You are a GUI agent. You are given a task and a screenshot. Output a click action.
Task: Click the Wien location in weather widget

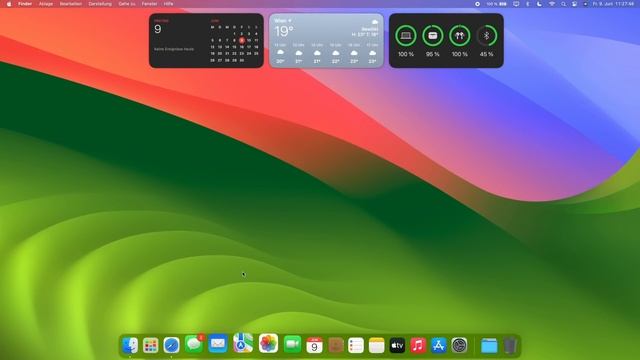pyautogui.click(x=282, y=20)
